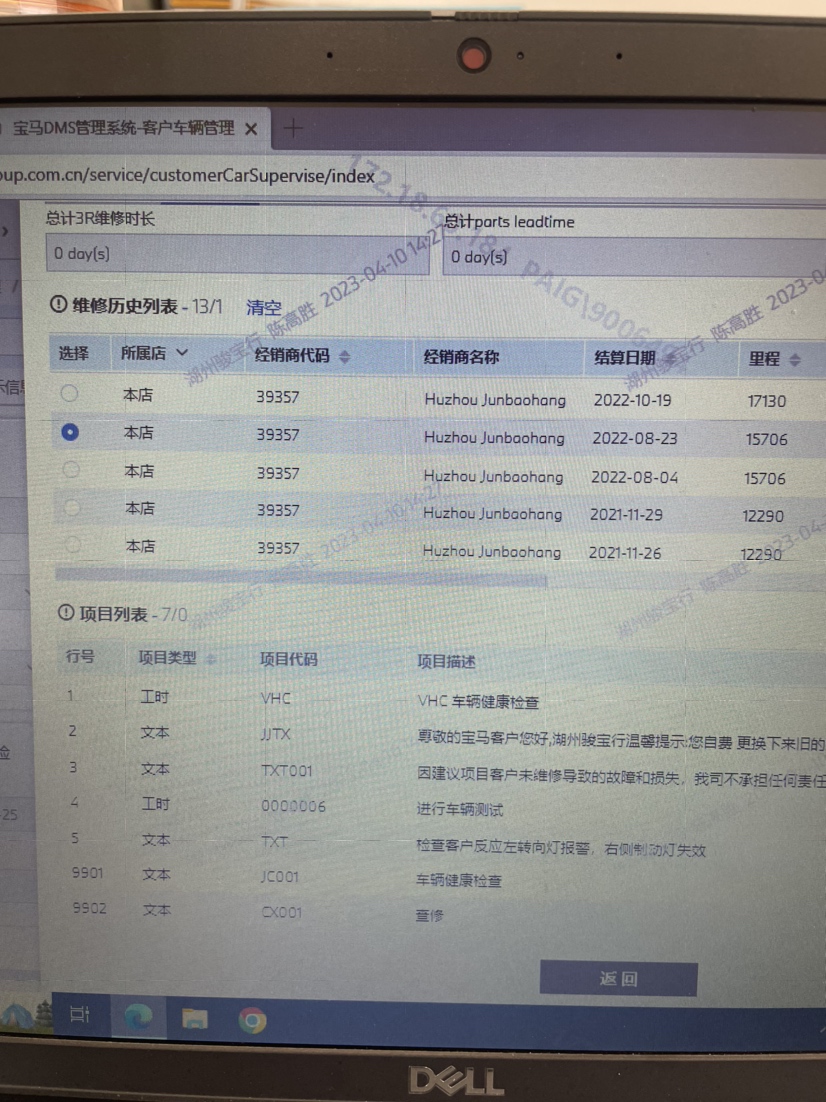Viewport: 826px width, 1102px height.
Task: Click the 清空 link to clear the history list
Action: click(264, 307)
